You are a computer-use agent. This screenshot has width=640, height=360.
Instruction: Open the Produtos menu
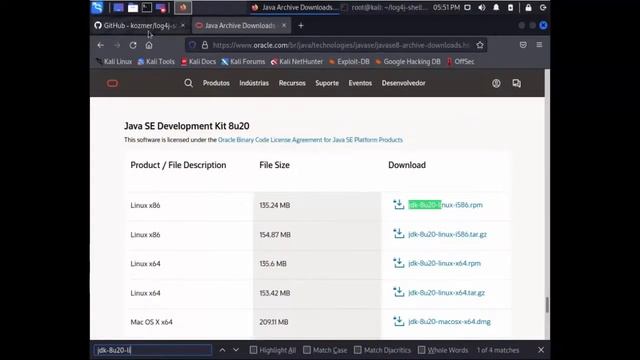pos(216,83)
